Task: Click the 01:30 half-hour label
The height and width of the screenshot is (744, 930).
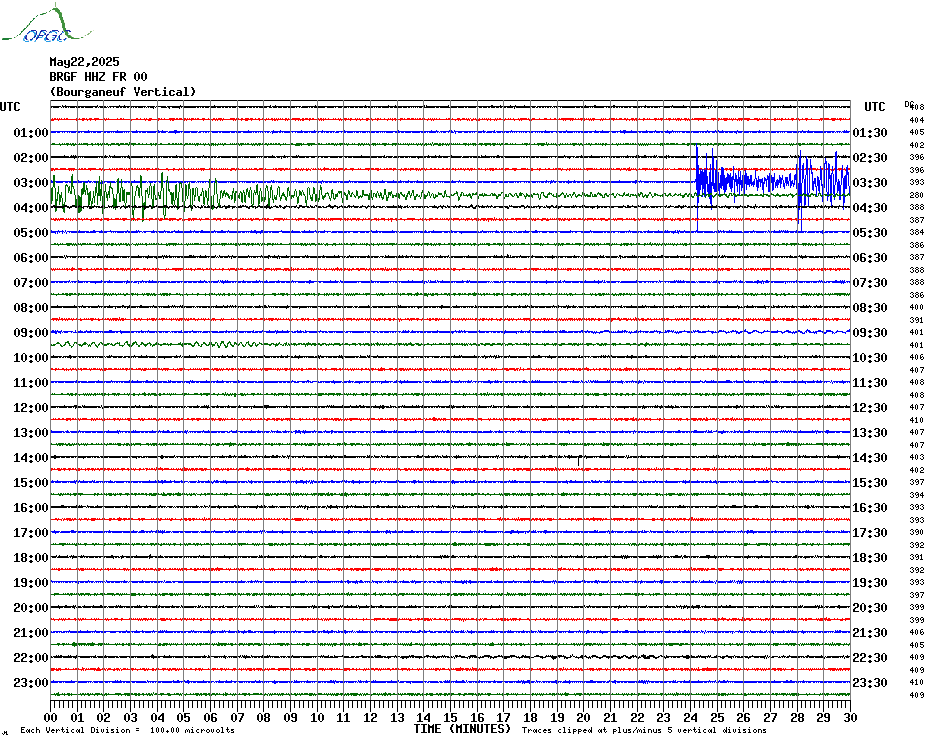Action: (870, 132)
